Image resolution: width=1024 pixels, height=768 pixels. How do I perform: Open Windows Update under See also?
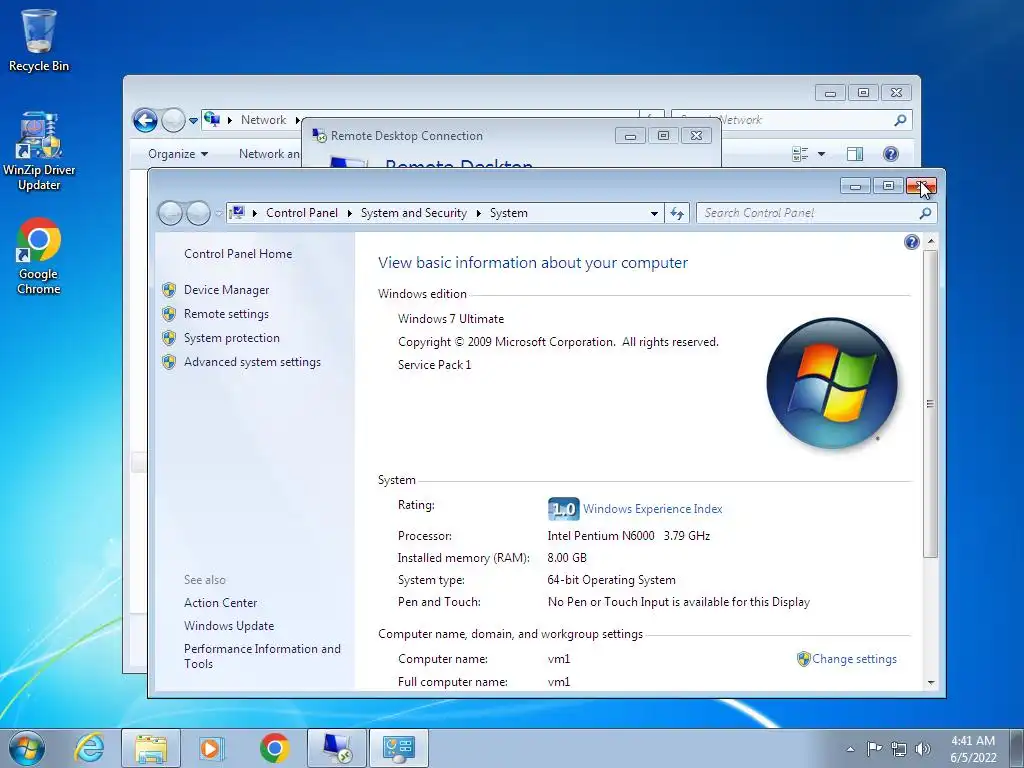pyautogui.click(x=229, y=626)
